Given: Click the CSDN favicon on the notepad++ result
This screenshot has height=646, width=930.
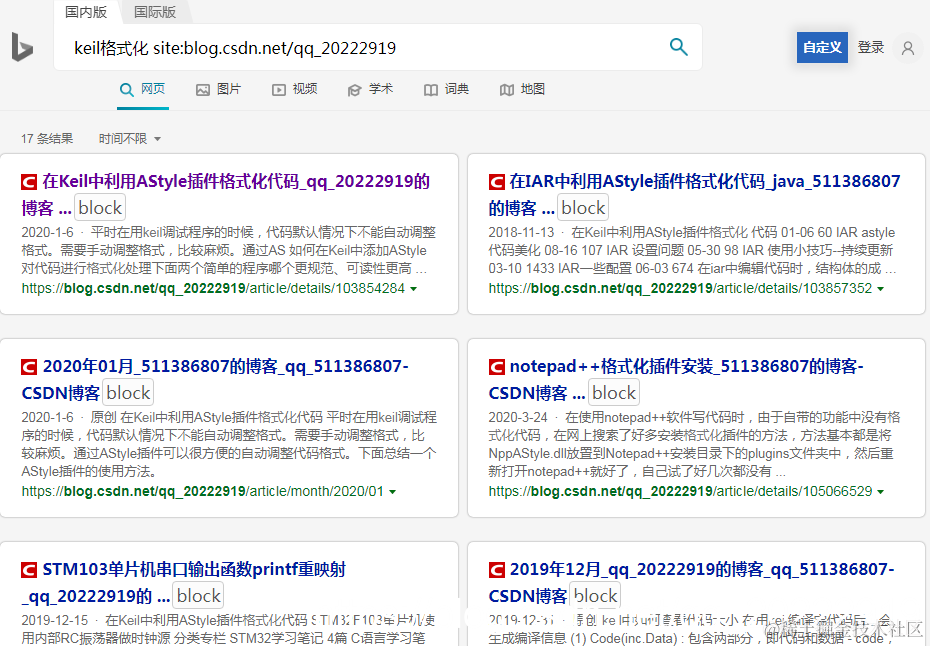Looking at the screenshot, I should point(496,367).
